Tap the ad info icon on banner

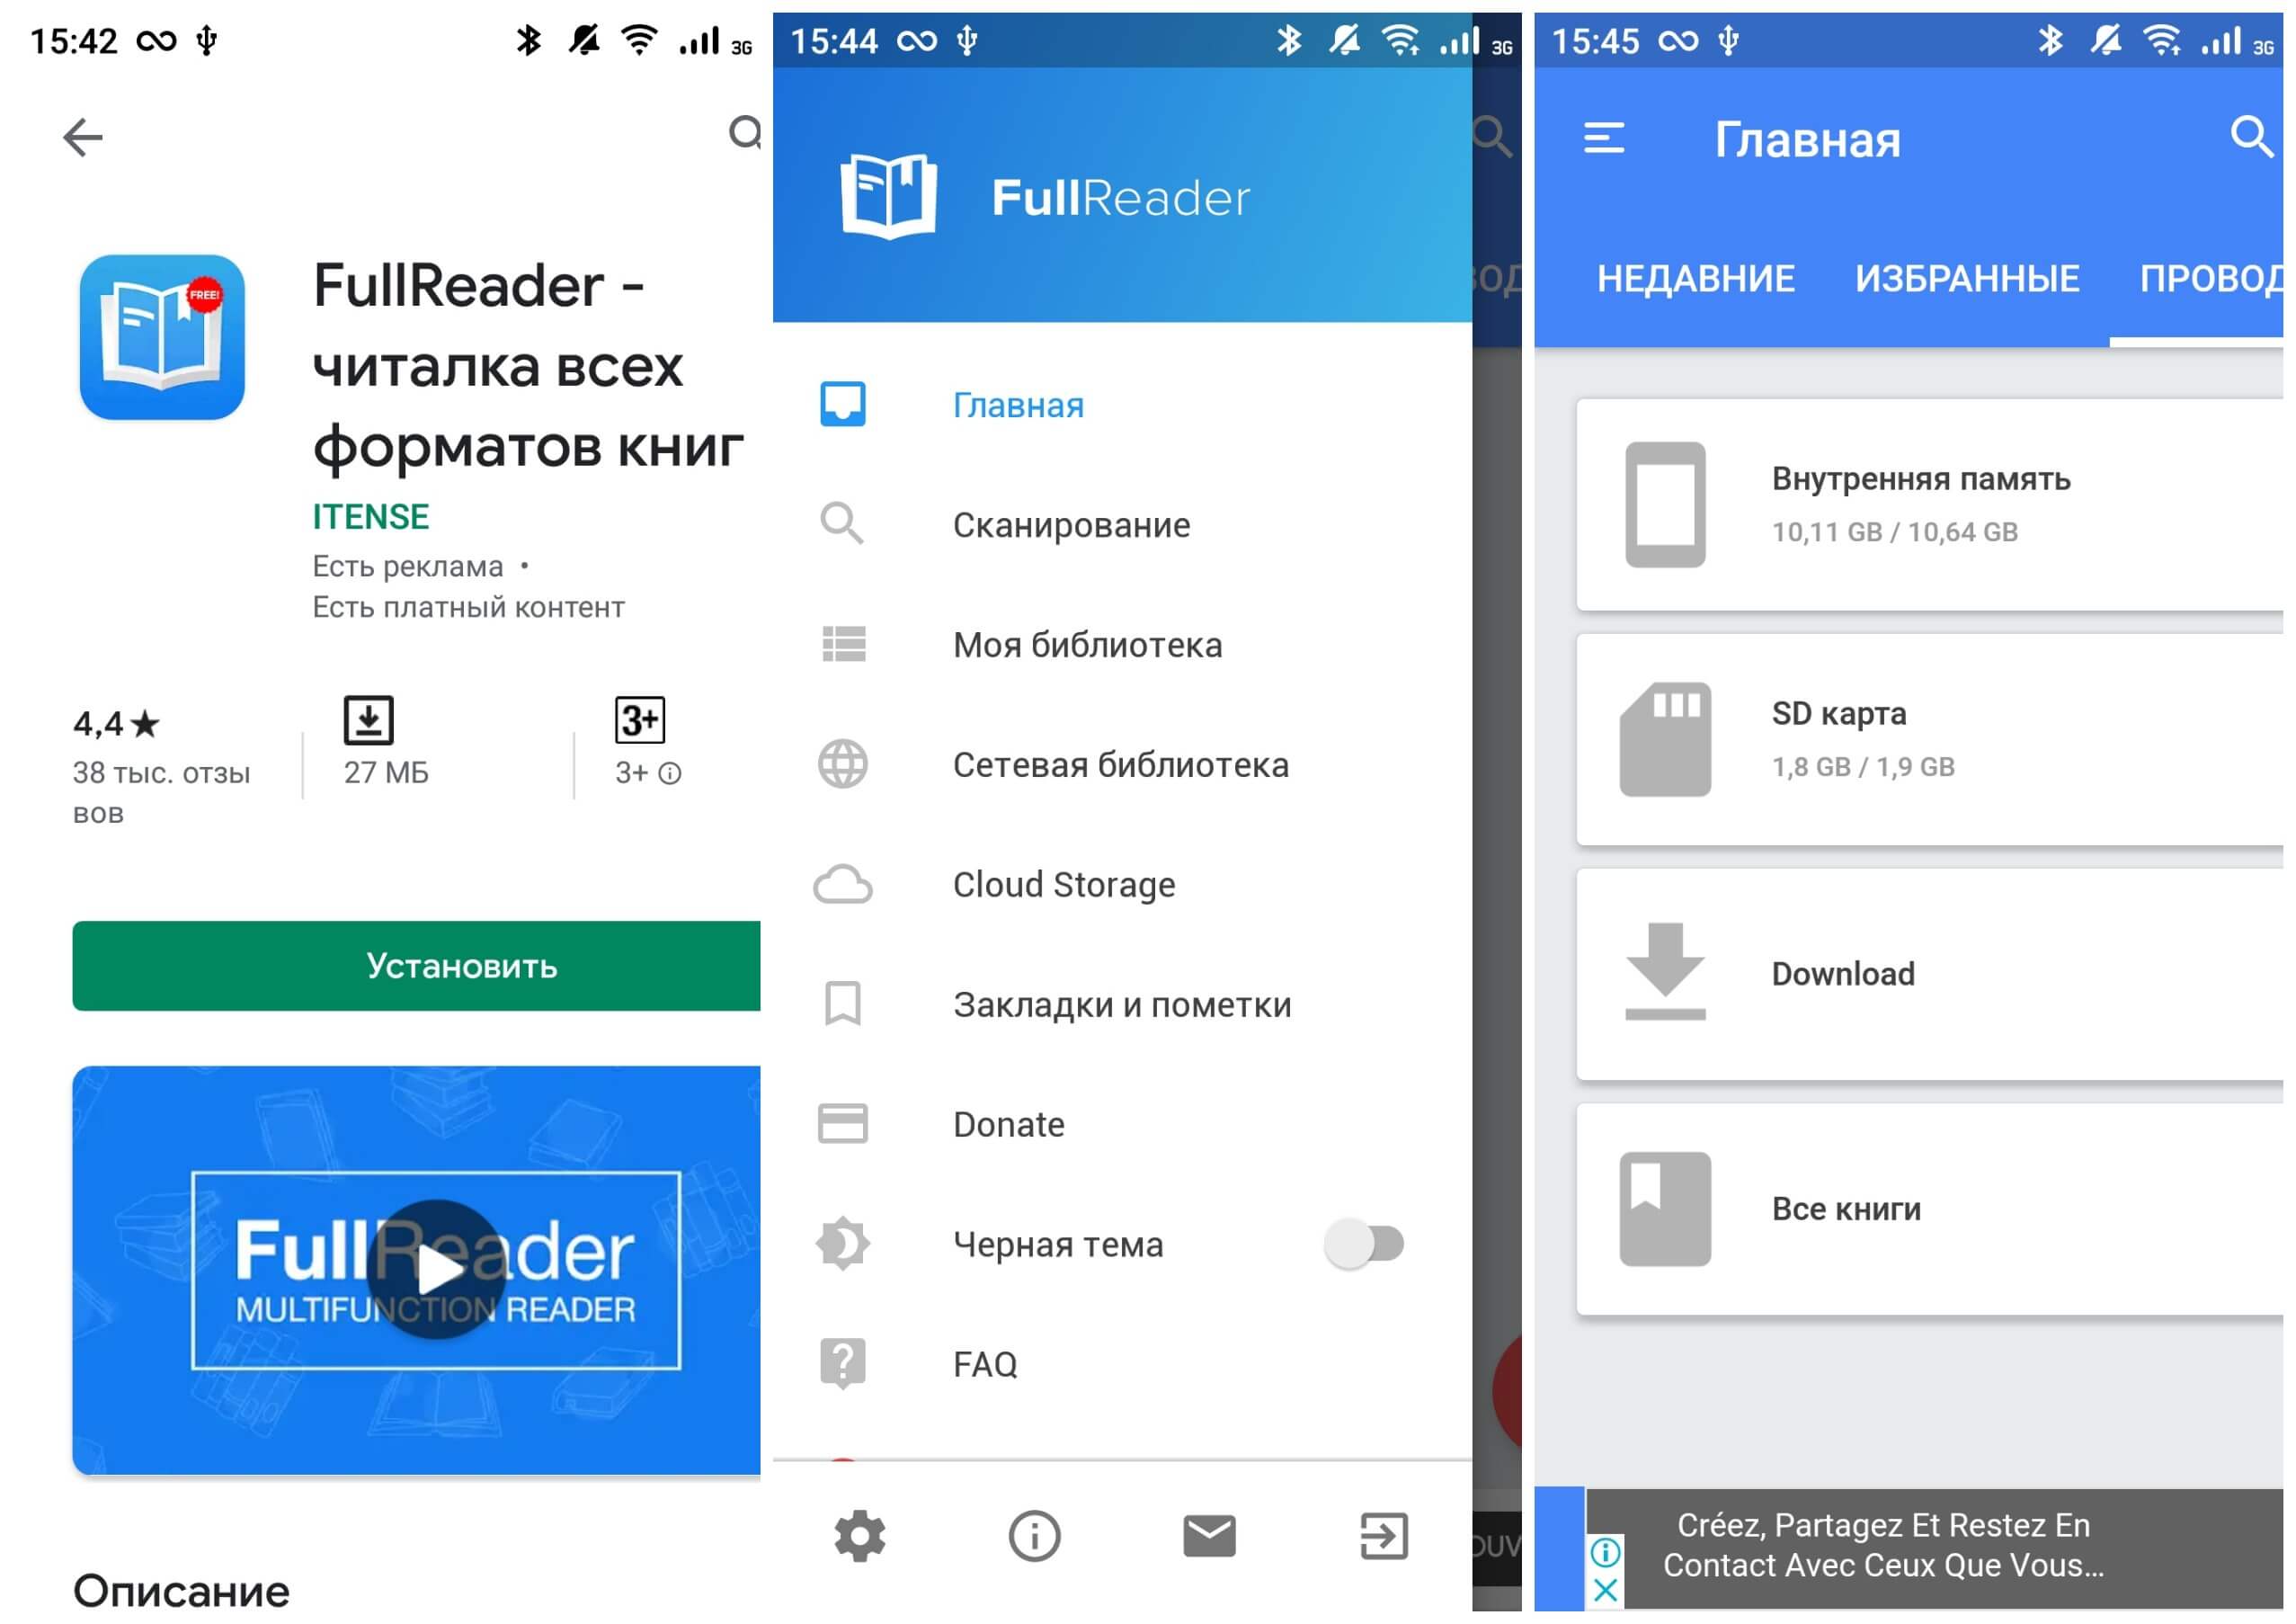tap(1605, 1553)
